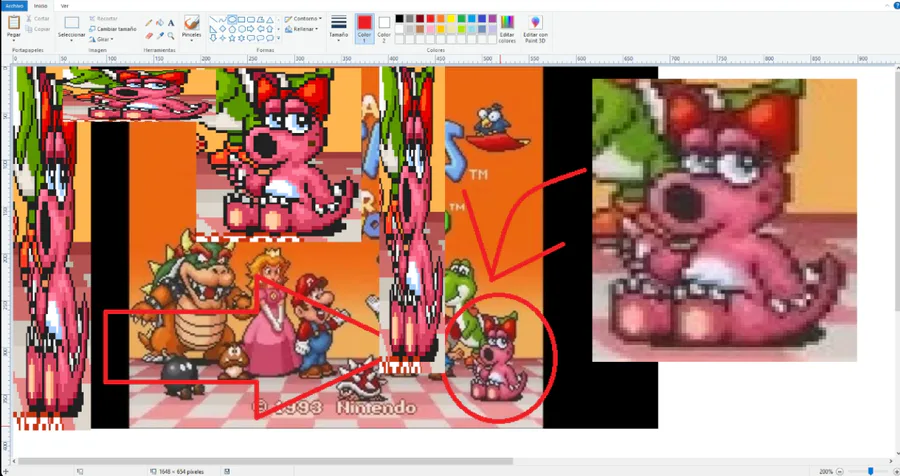Select the Magnifier tool
The height and width of the screenshot is (476, 900).
171,36
